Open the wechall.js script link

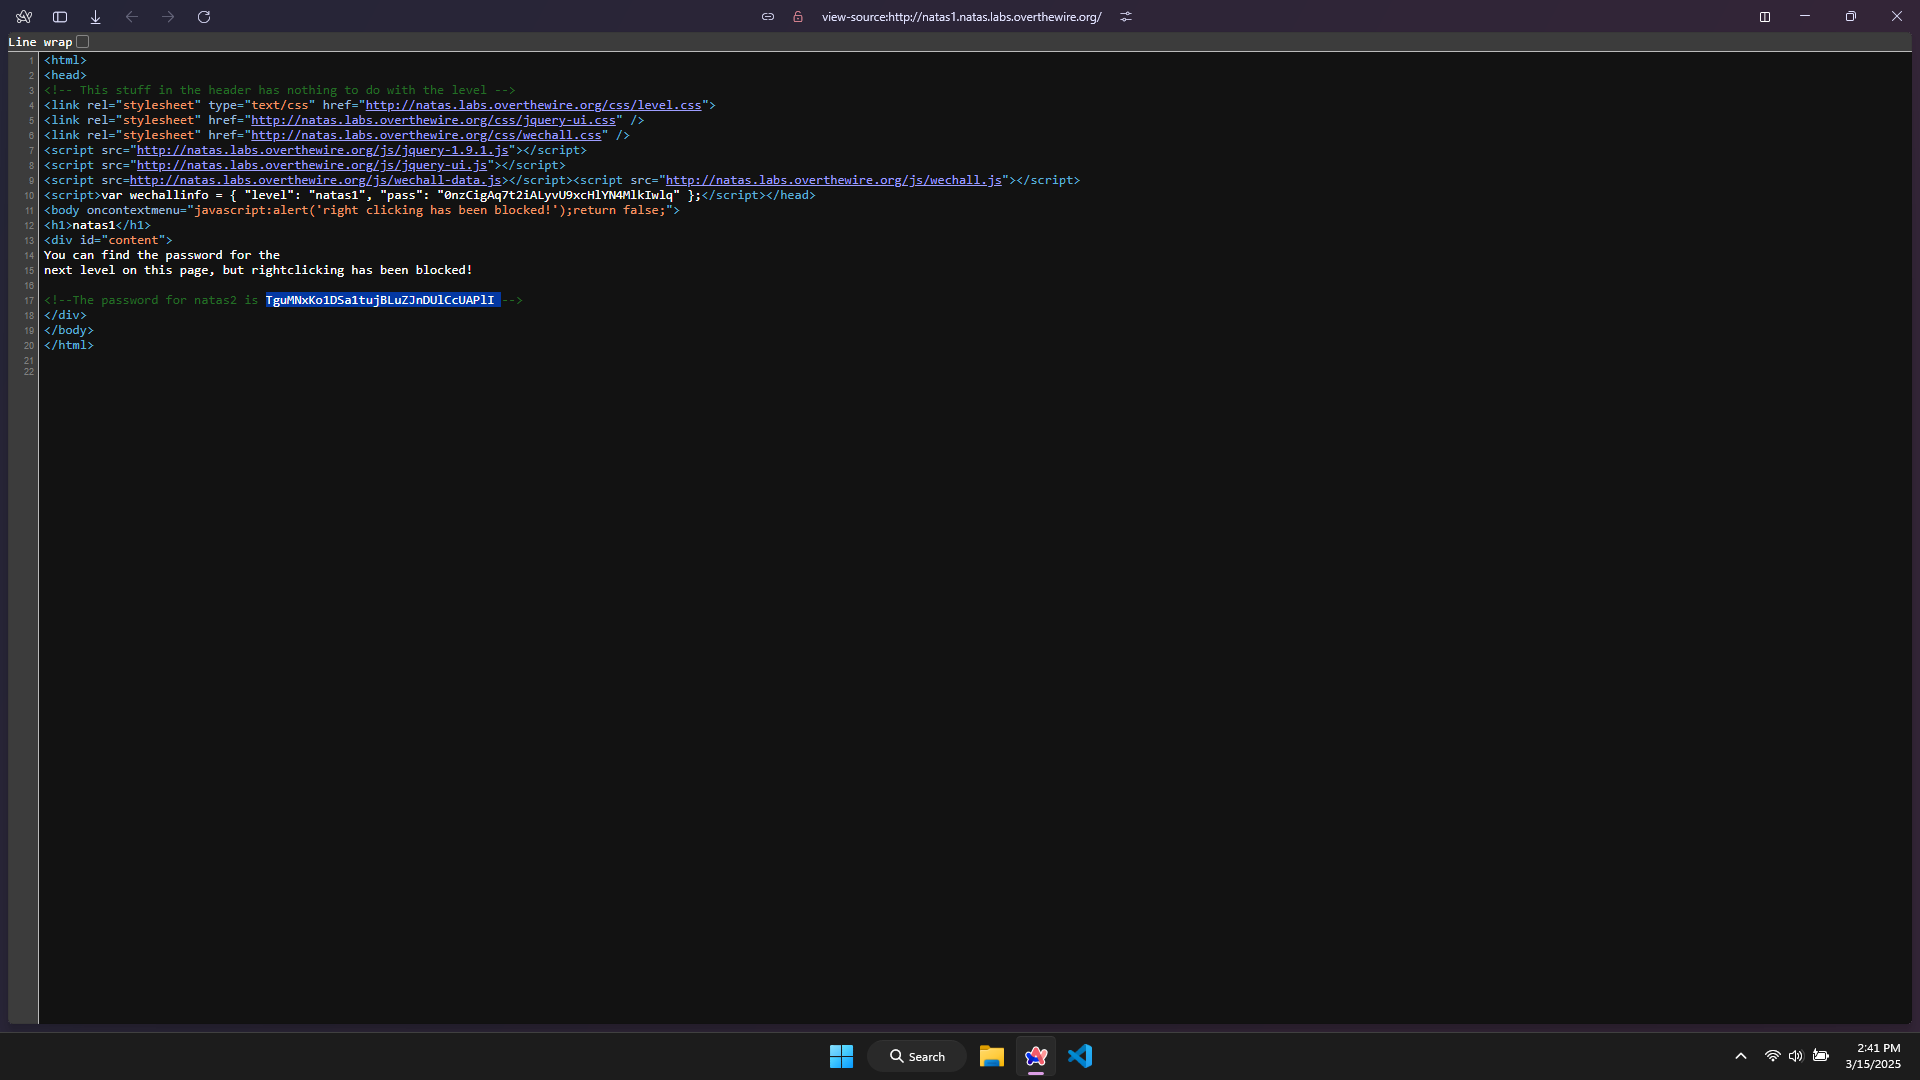pyautogui.click(x=833, y=180)
